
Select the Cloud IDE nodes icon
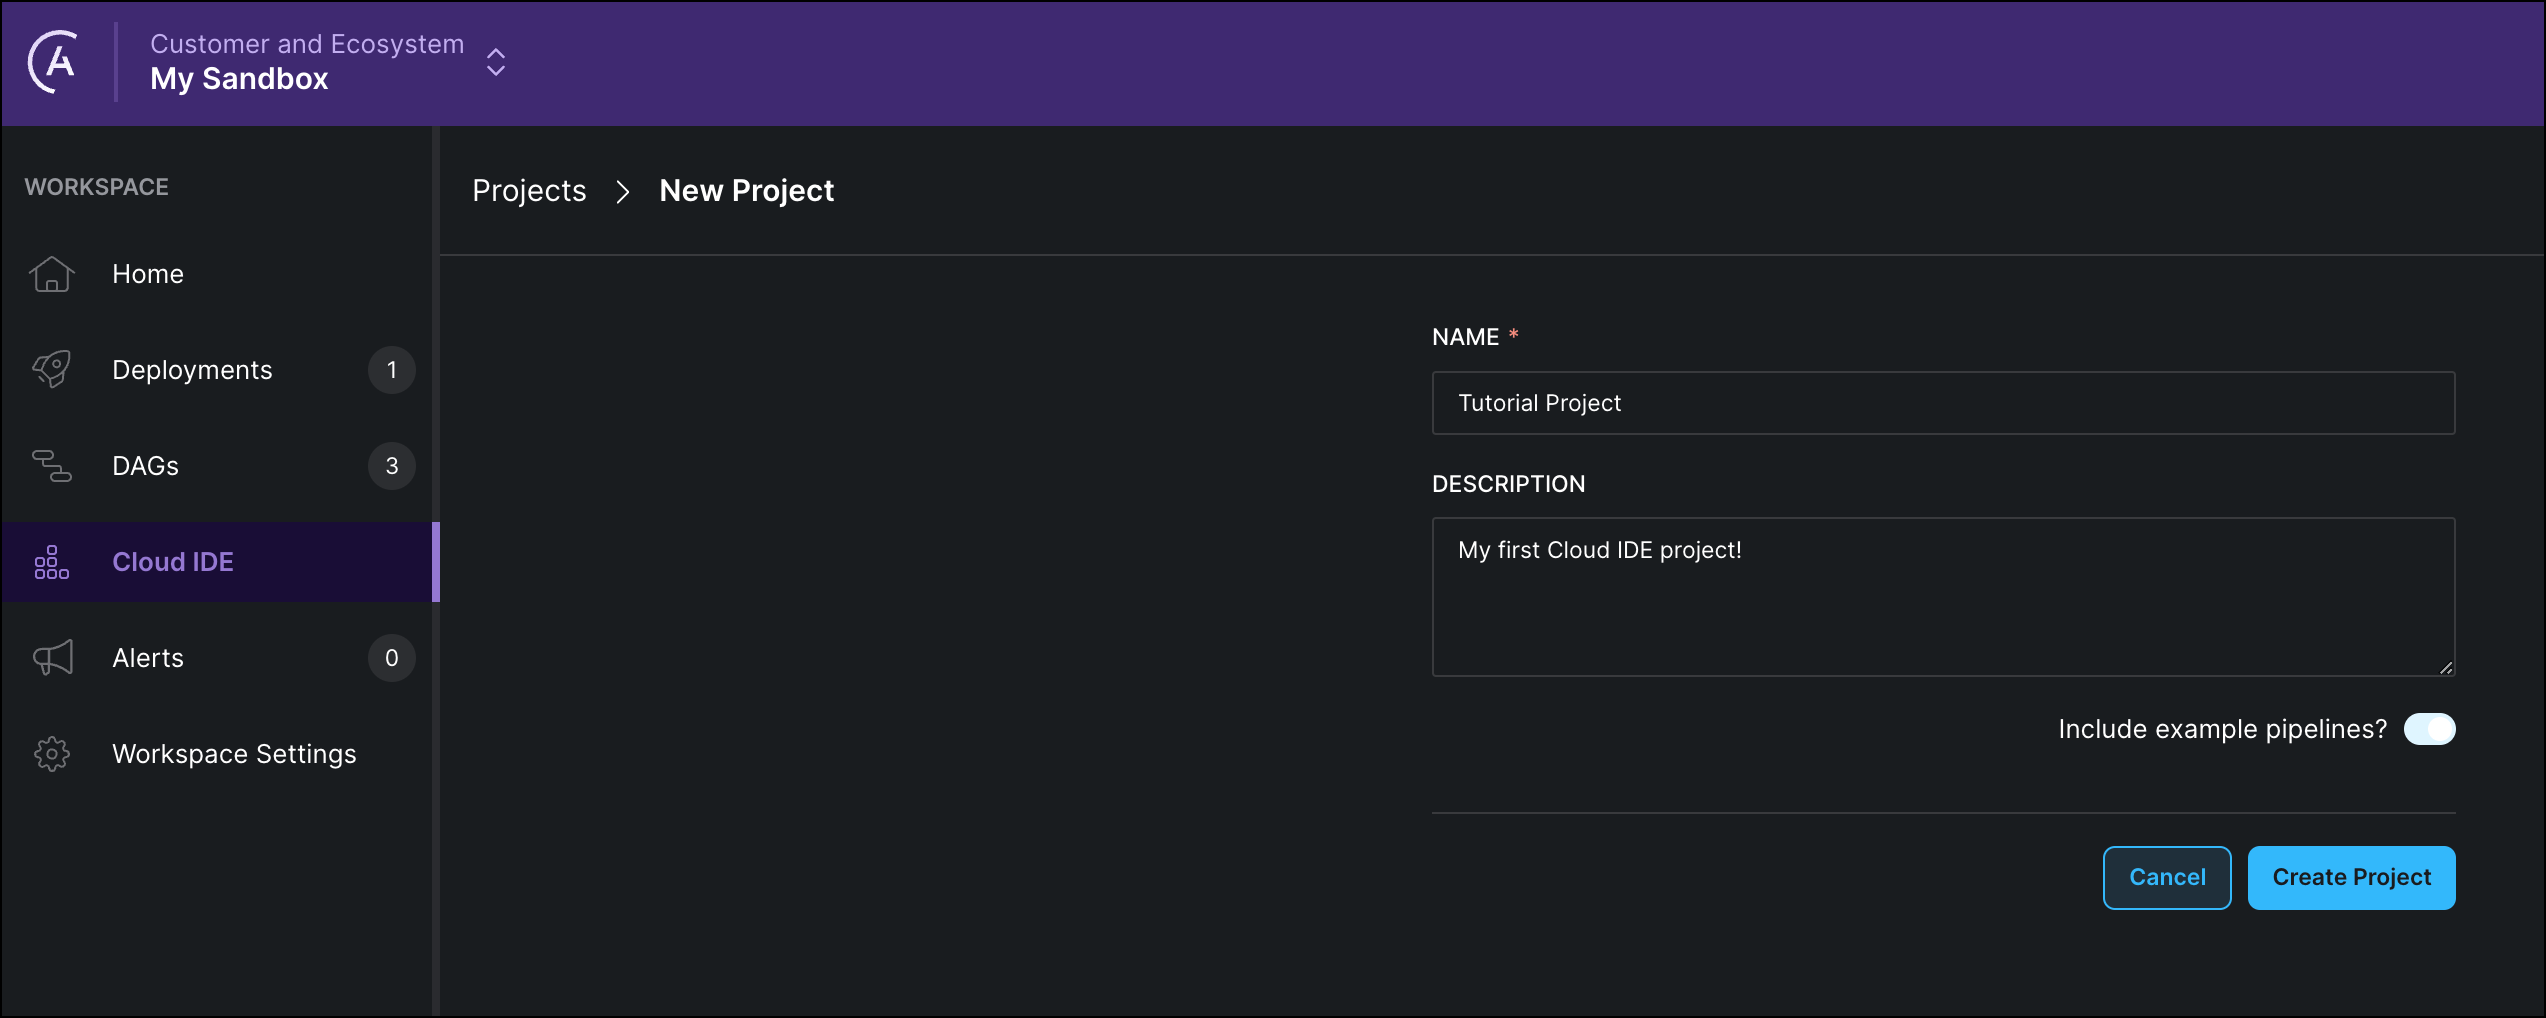click(x=52, y=561)
